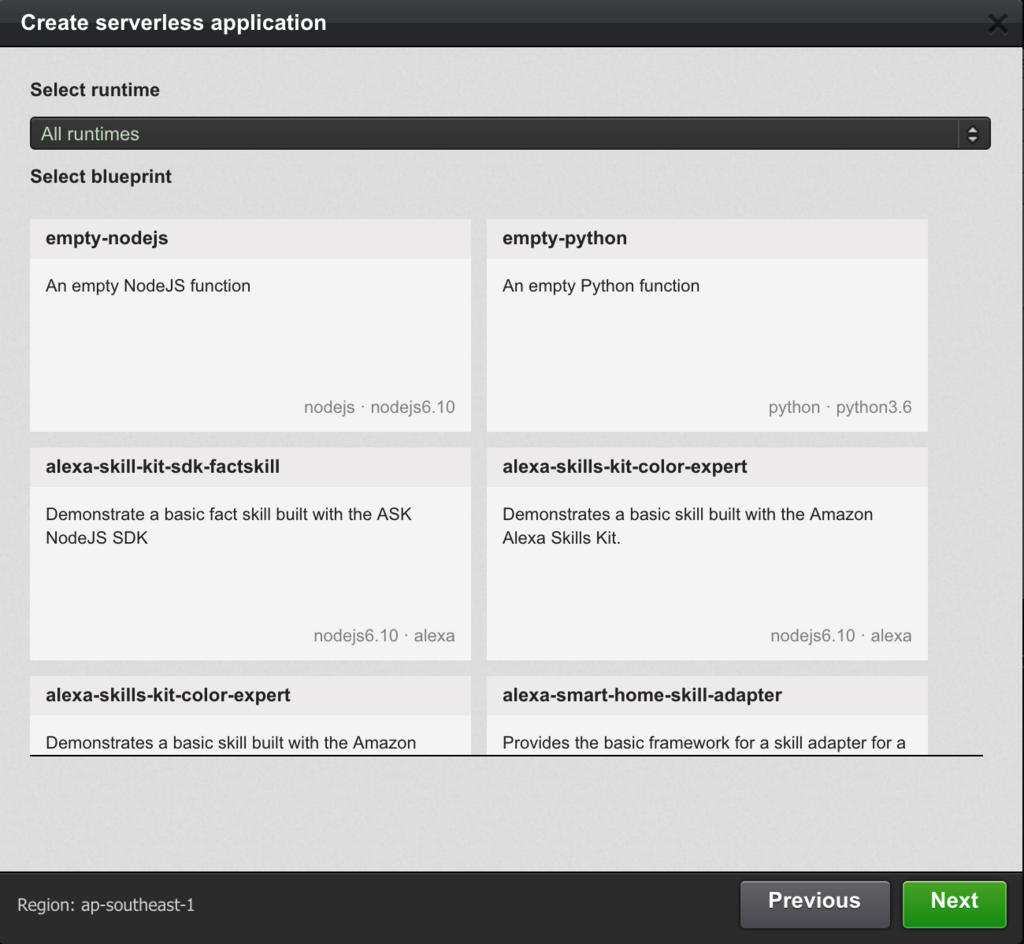
Task: Click the Select runtime label
Action: [x=95, y=90]
